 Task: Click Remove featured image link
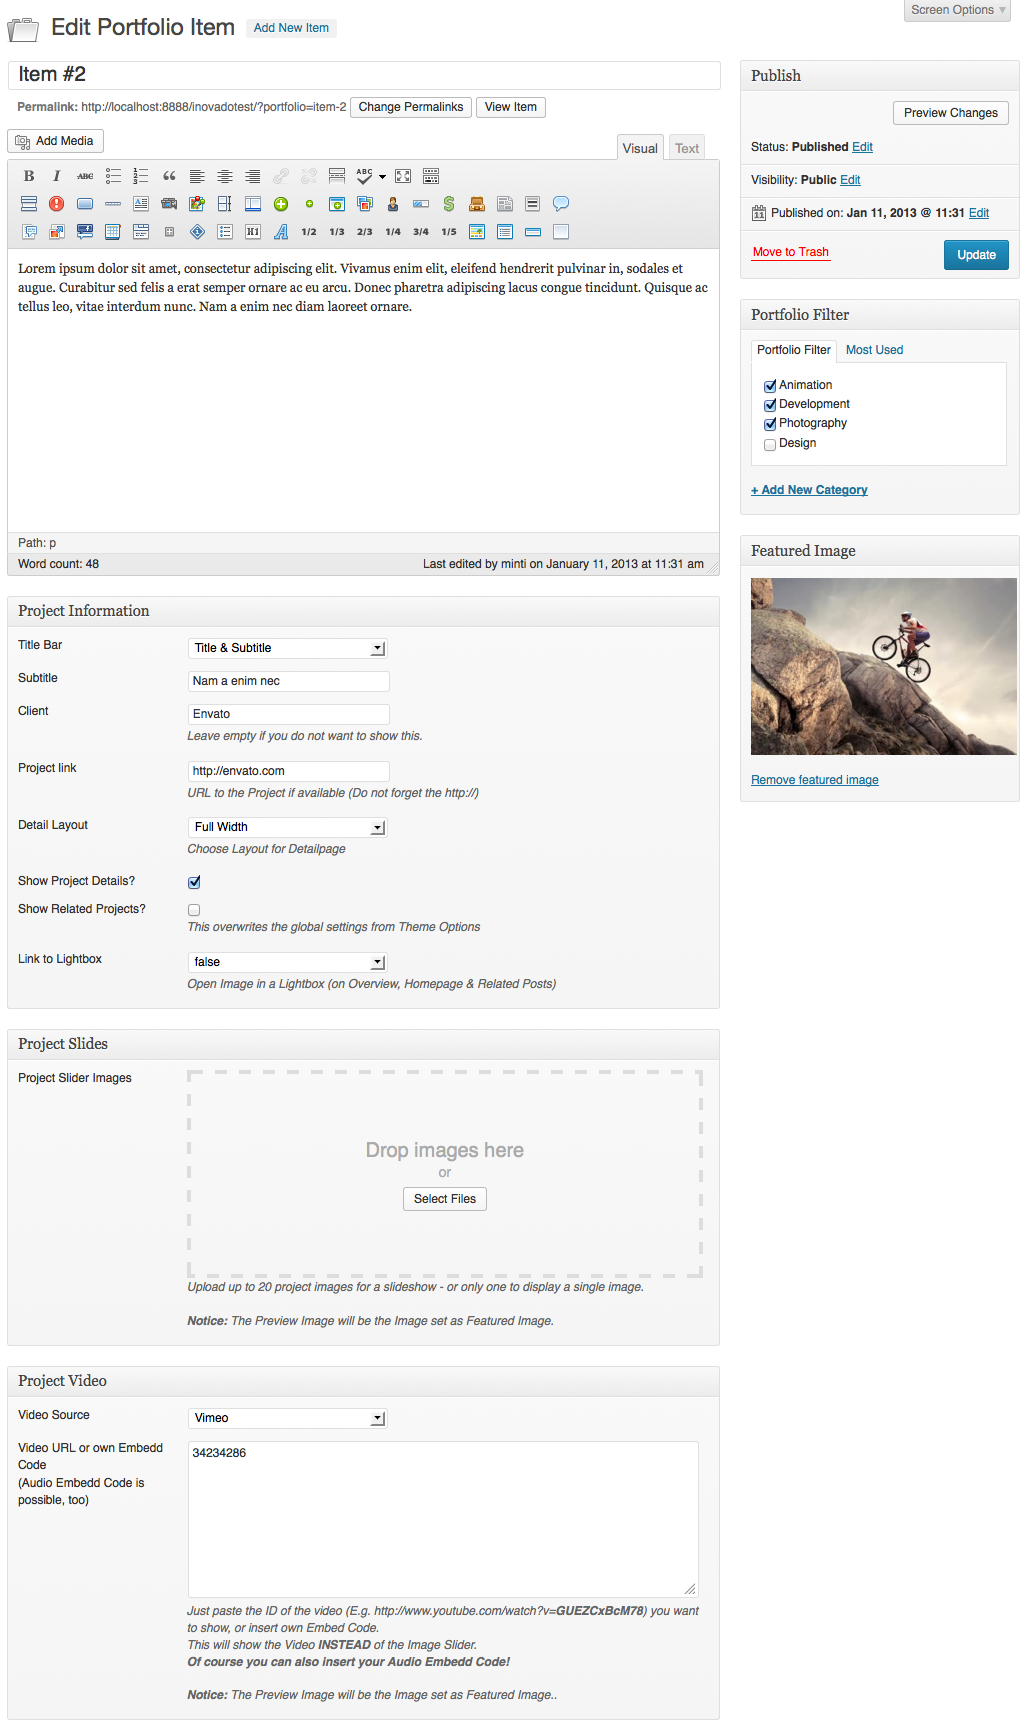[815, 780]
